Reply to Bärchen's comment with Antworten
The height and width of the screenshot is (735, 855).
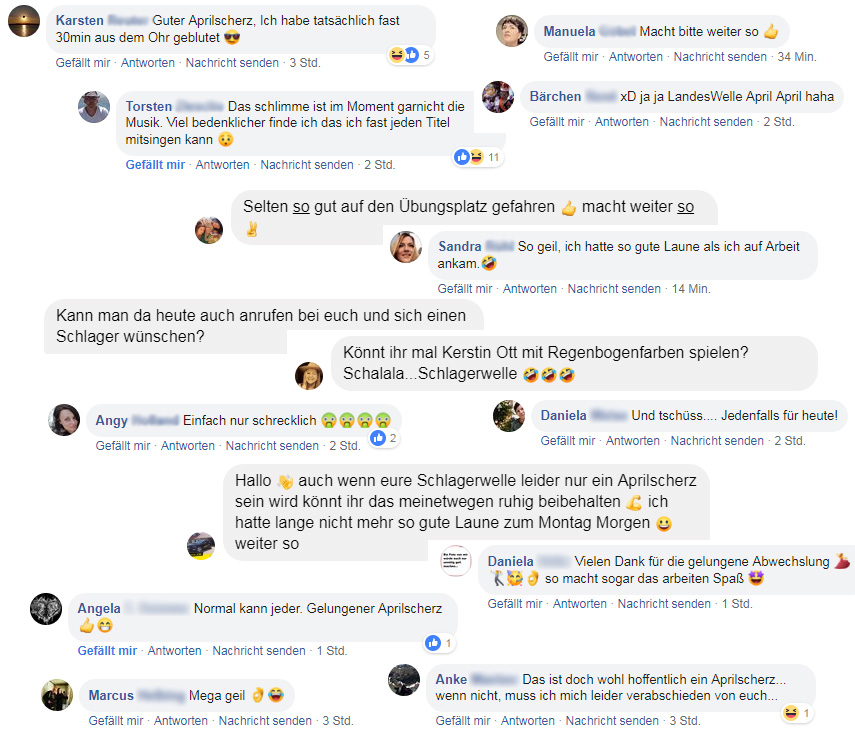click(x=622, y=122)
